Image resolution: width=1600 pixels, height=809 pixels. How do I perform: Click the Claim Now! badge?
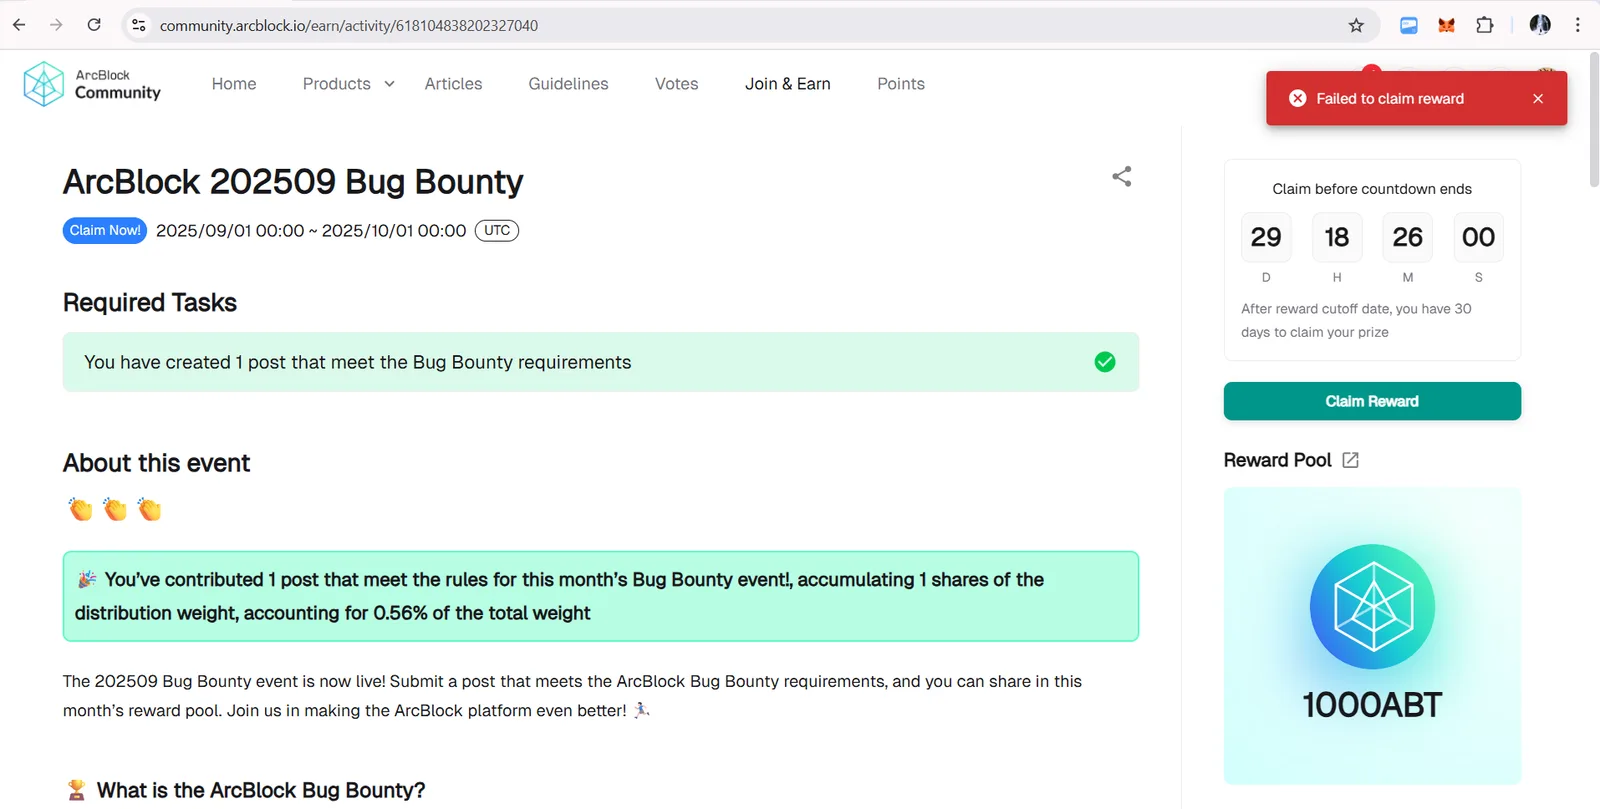click(x=105, y=231)
